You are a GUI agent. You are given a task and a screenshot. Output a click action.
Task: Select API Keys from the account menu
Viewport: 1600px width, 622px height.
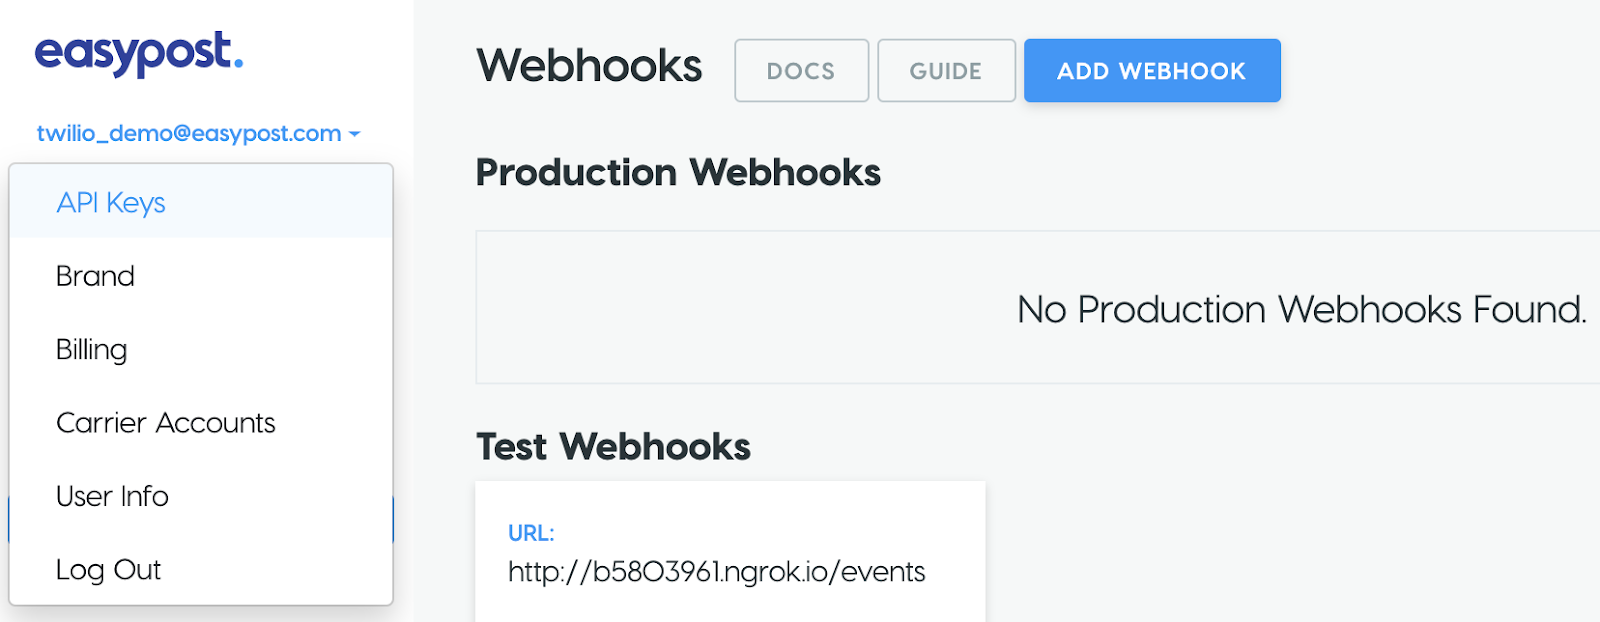click(x=201, y=202)
